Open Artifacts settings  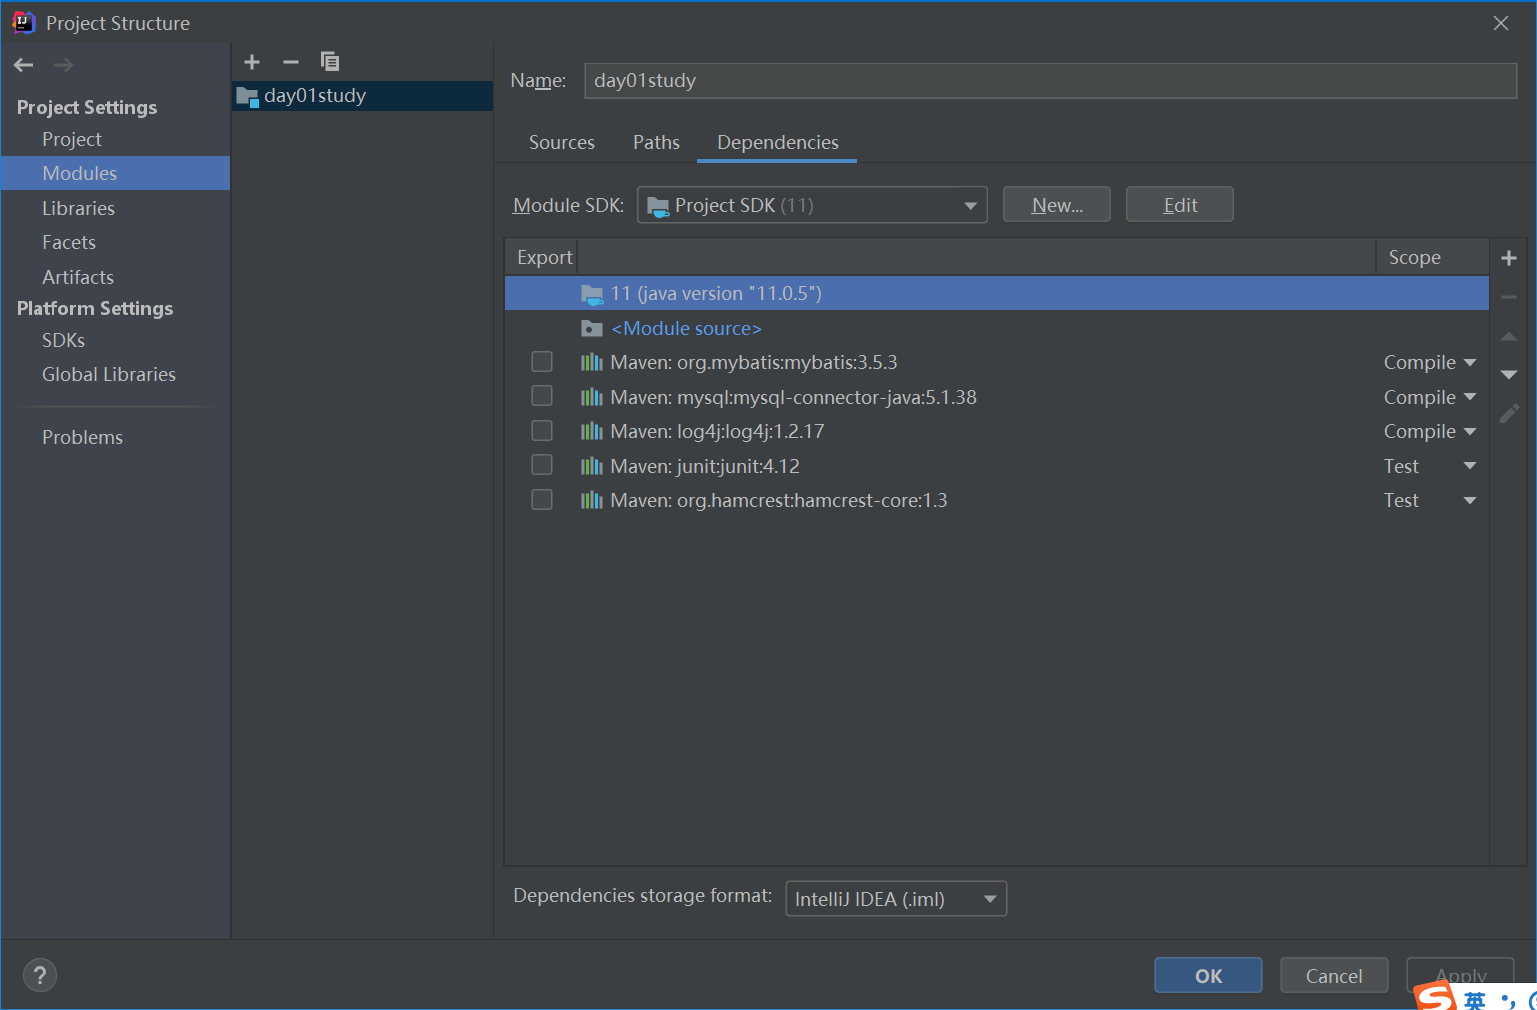pyautogui.click(x=78, y=277)
